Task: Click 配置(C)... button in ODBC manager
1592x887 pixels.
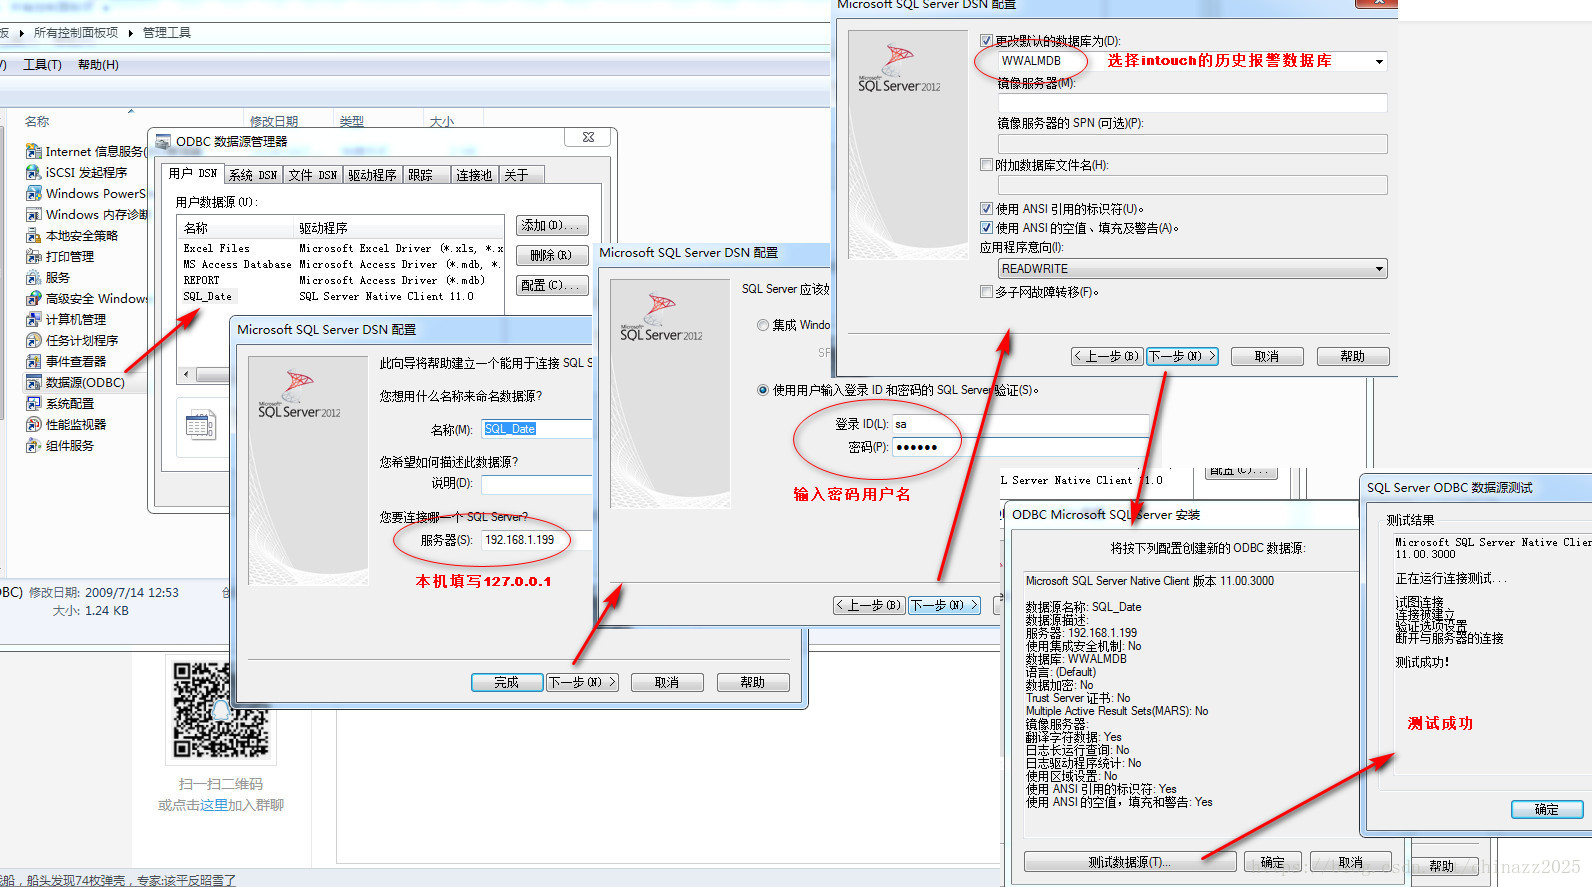Action: pos(552,286)
